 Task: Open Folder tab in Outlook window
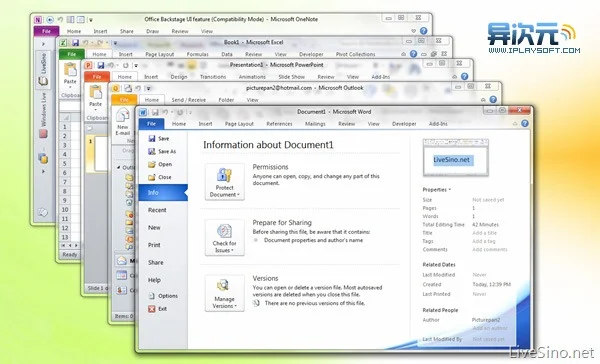coord(226,100)
